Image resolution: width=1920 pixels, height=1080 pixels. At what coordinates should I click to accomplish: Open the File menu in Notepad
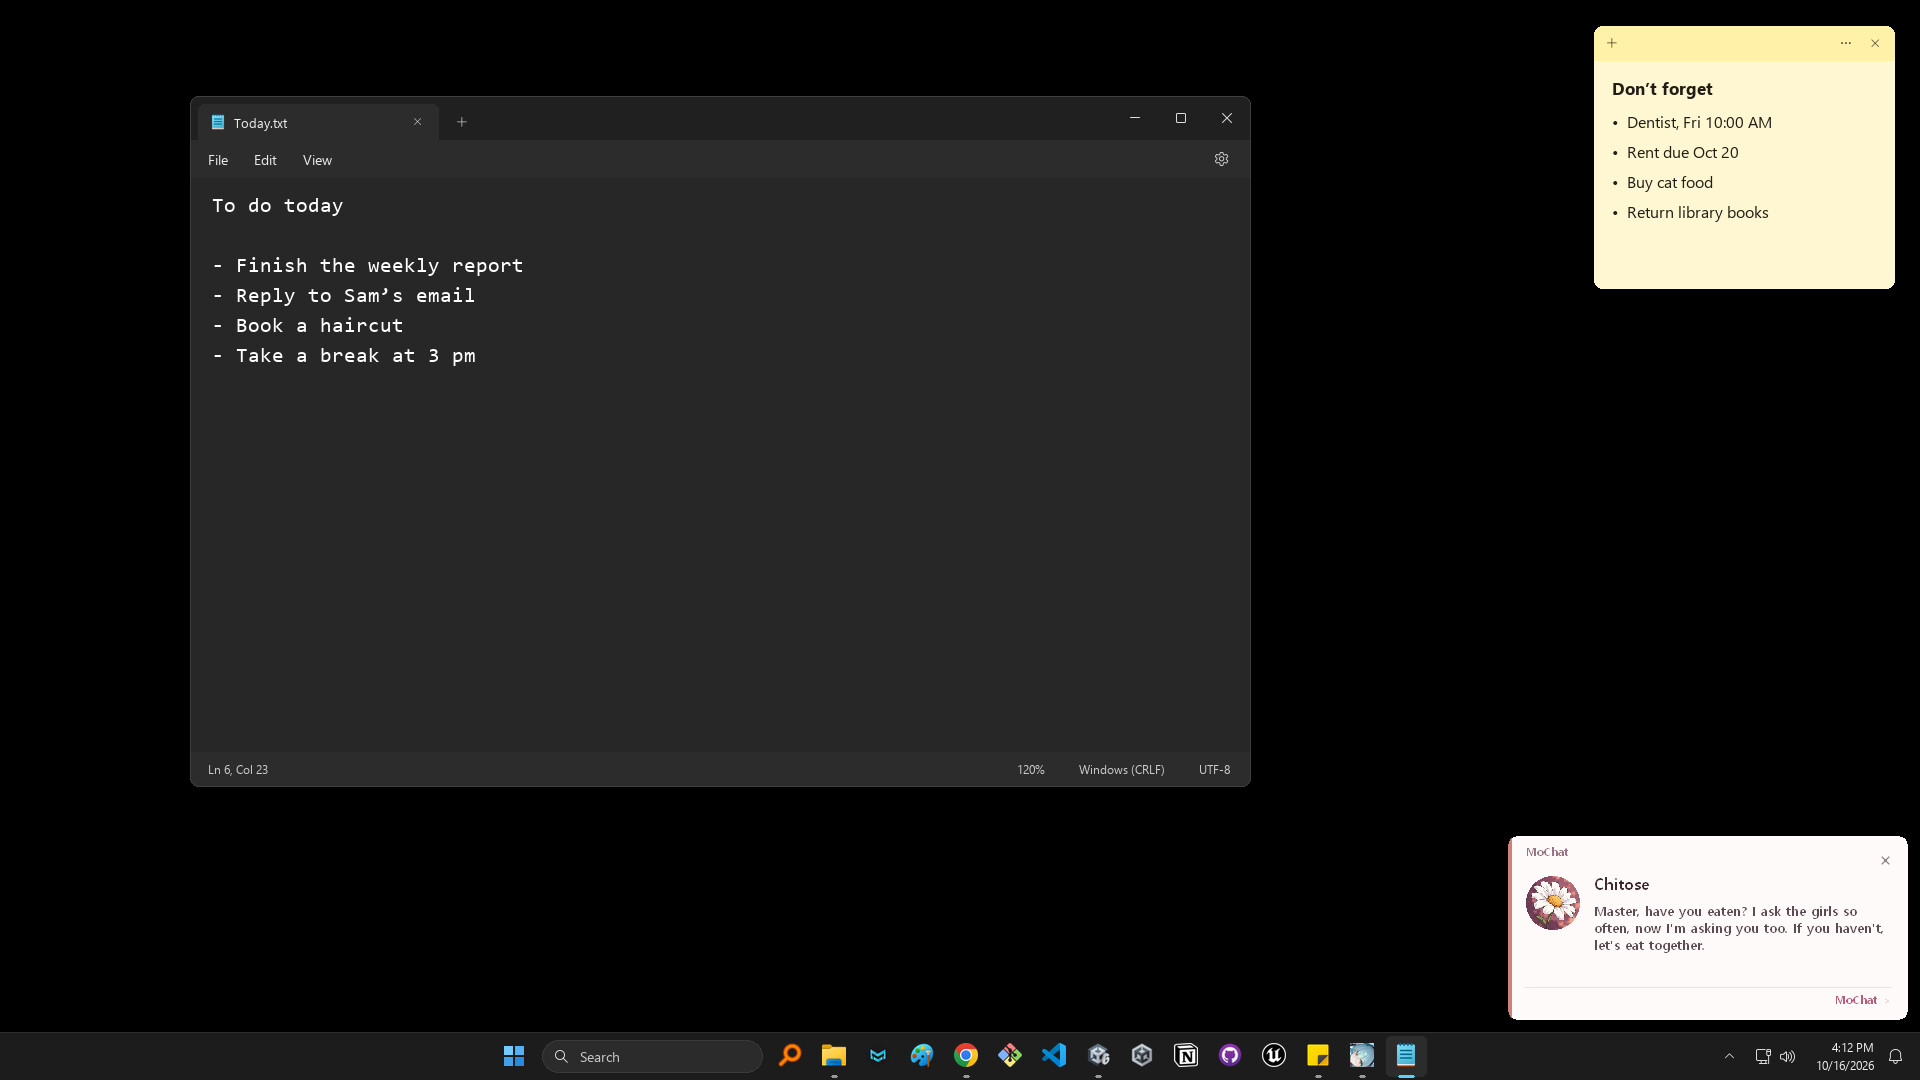click(218, 160)
